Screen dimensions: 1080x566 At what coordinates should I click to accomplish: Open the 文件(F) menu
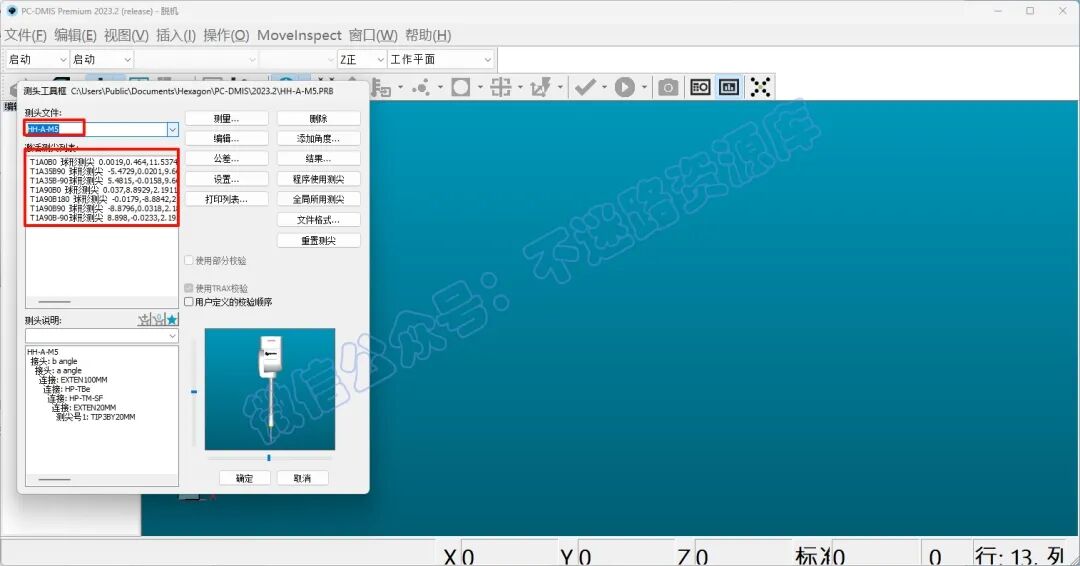pyautogui.click(x=25, y=35)
